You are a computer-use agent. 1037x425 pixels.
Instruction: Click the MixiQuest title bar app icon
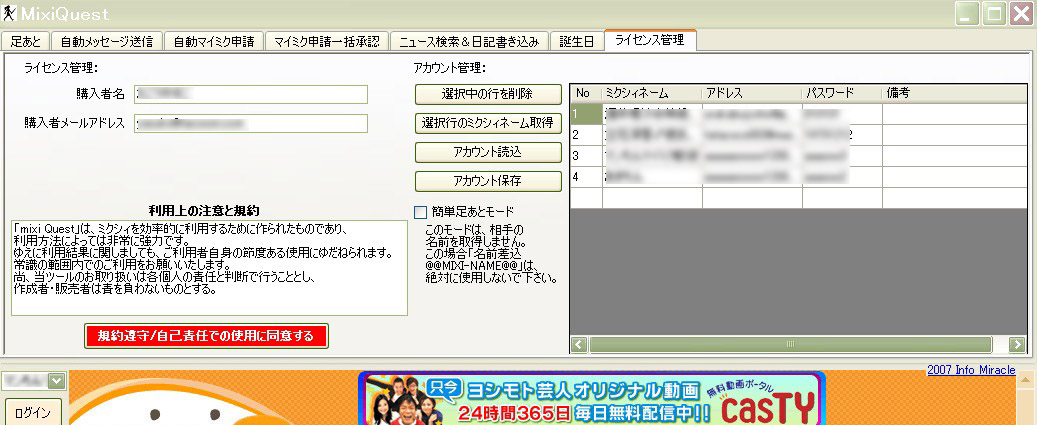[x=9, y=13]
